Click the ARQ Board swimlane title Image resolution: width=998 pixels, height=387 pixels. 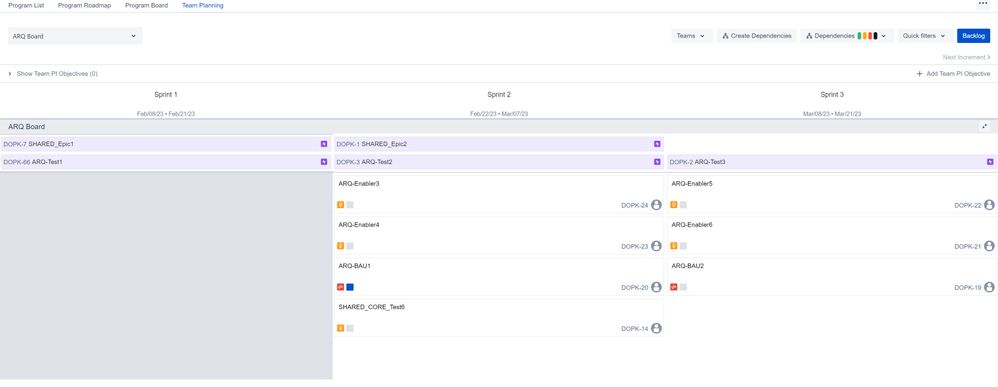click(26, 127)
